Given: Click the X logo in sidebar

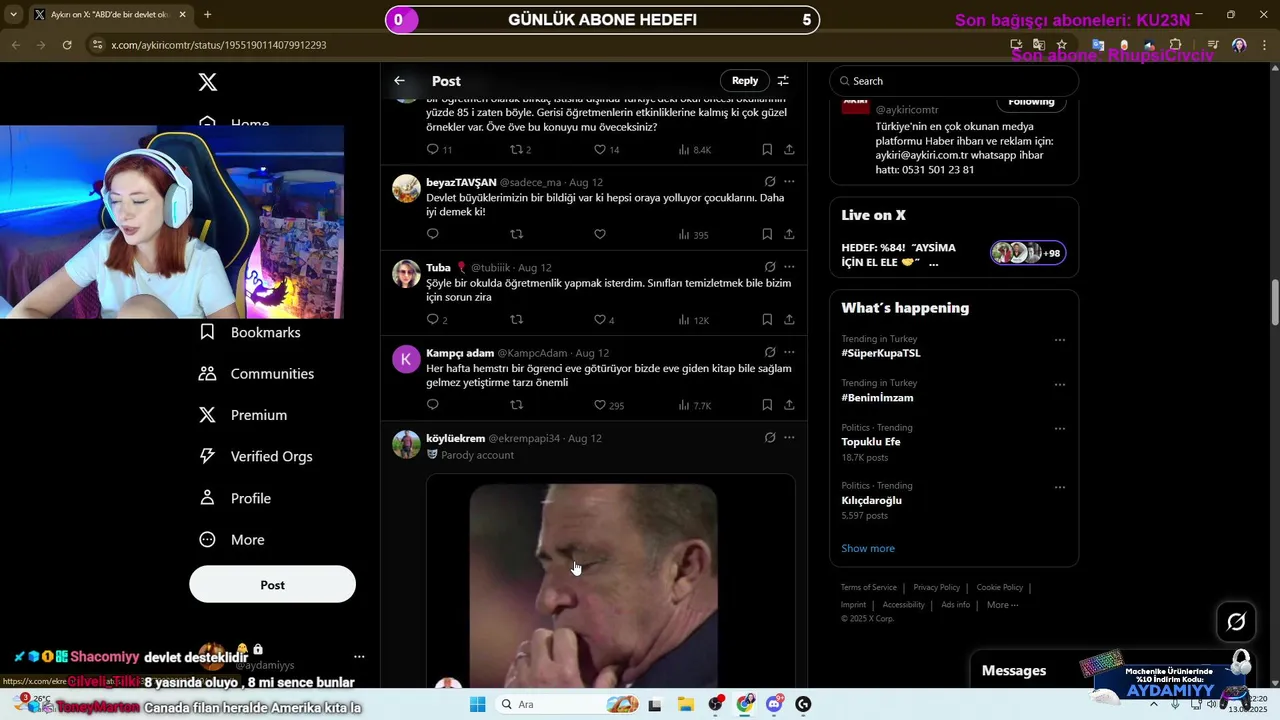Looking at the screenshot, I should click(208, 82).
